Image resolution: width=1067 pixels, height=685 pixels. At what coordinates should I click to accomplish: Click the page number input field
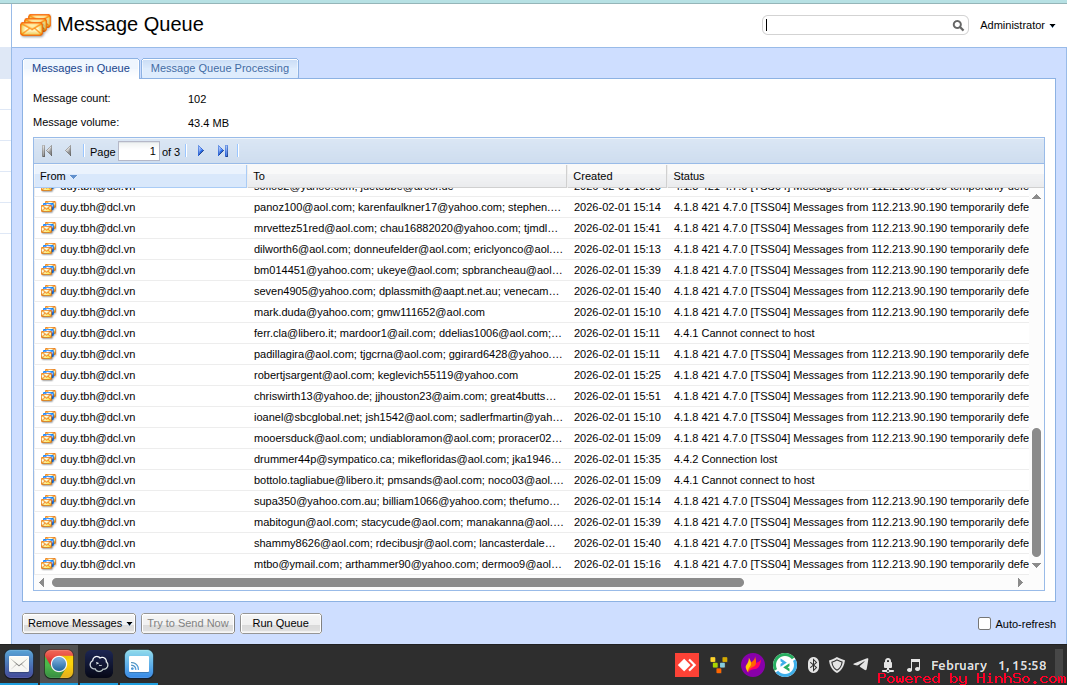[139, 151]
